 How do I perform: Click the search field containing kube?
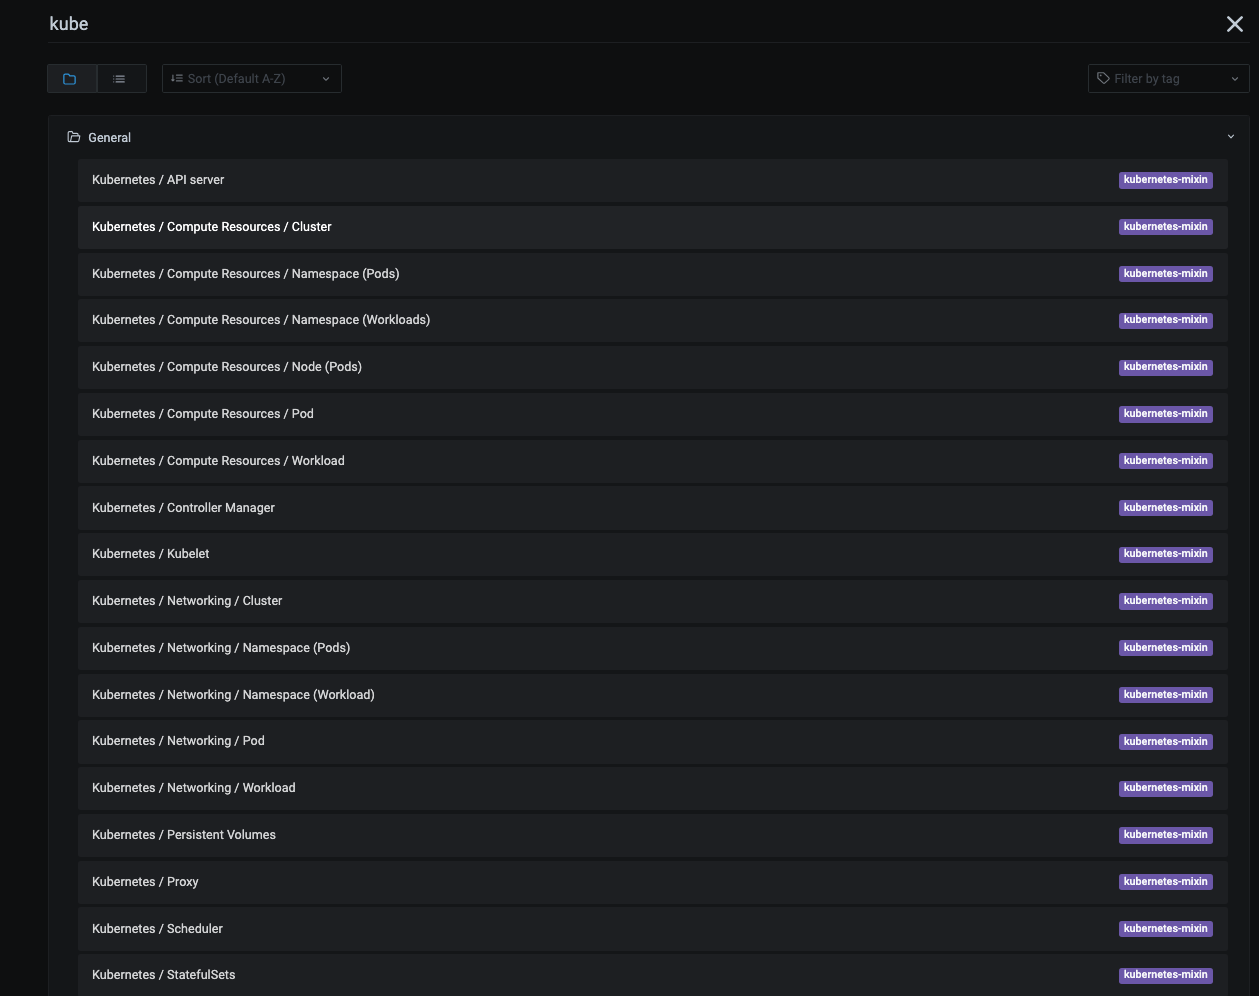click(600, 24)
